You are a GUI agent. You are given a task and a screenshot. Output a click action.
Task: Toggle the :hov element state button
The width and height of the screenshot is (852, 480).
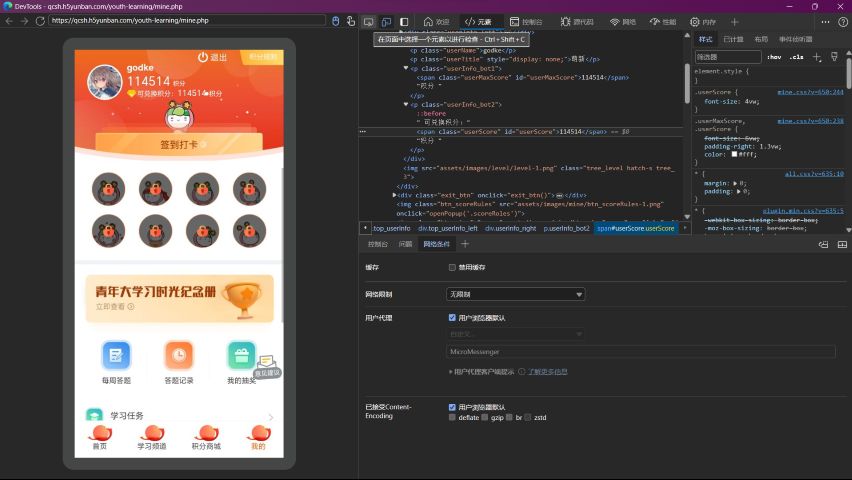(774, 57)
